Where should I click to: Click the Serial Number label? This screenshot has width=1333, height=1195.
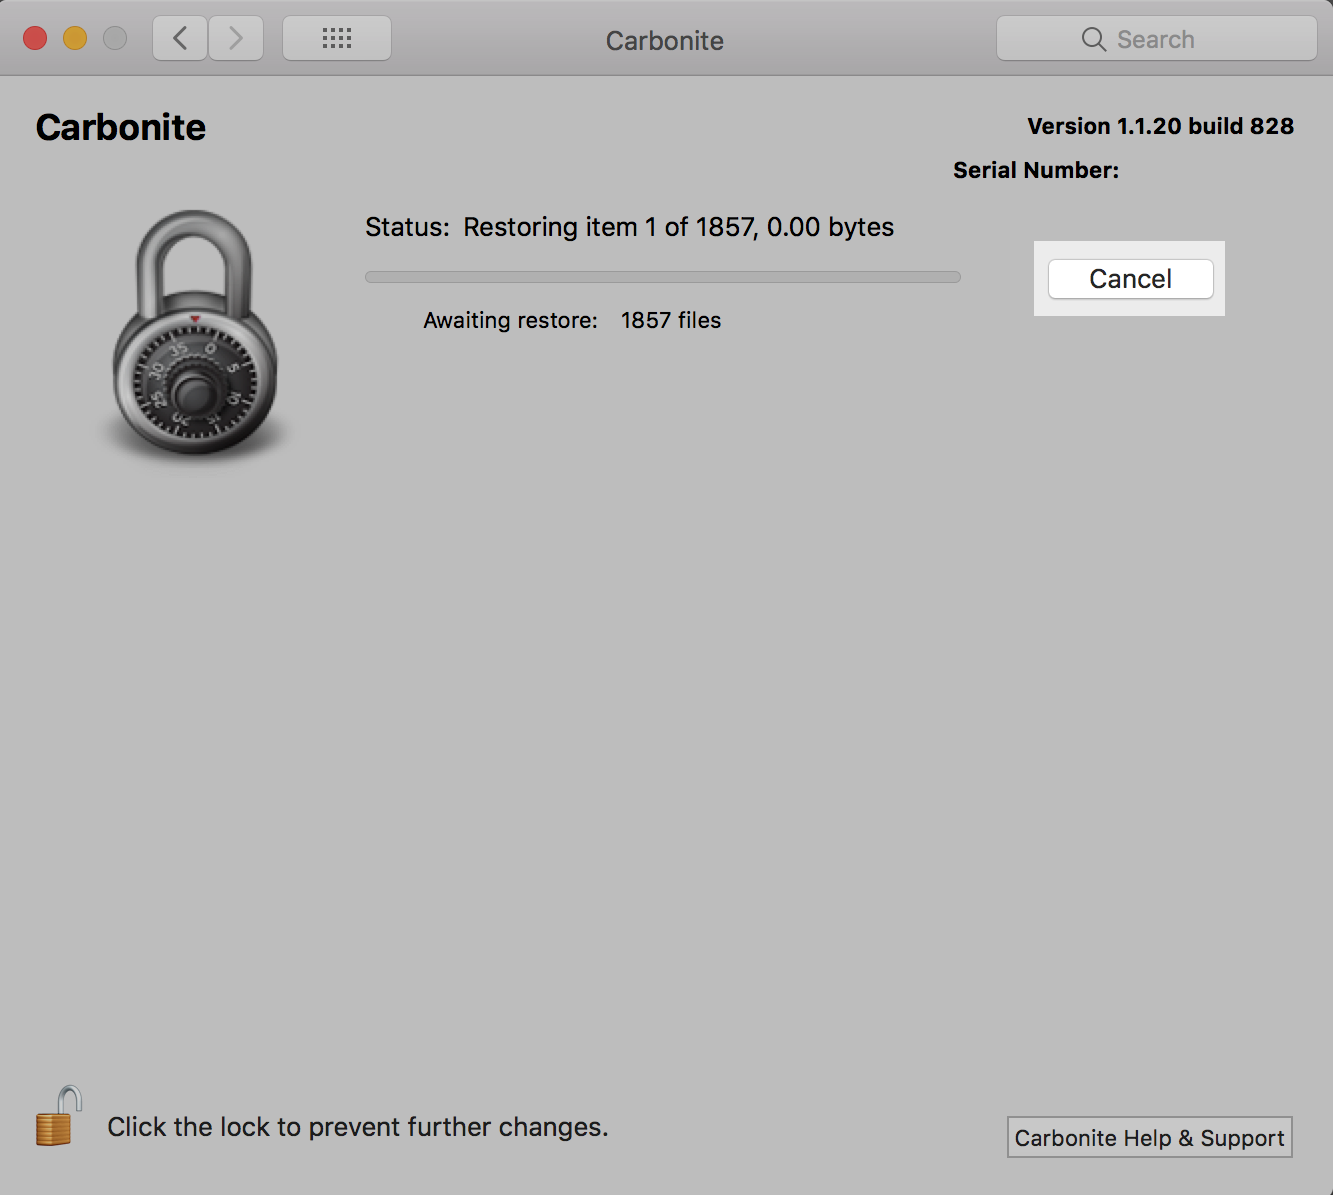tap(1035, 170)
